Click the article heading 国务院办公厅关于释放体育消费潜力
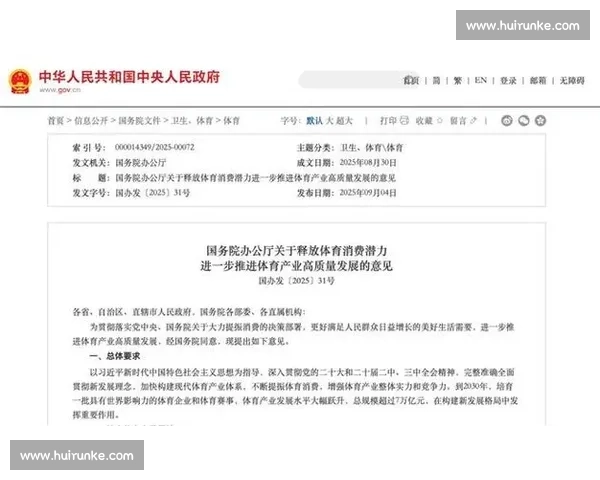Screen dimensions: 600x480 (297, 251)
